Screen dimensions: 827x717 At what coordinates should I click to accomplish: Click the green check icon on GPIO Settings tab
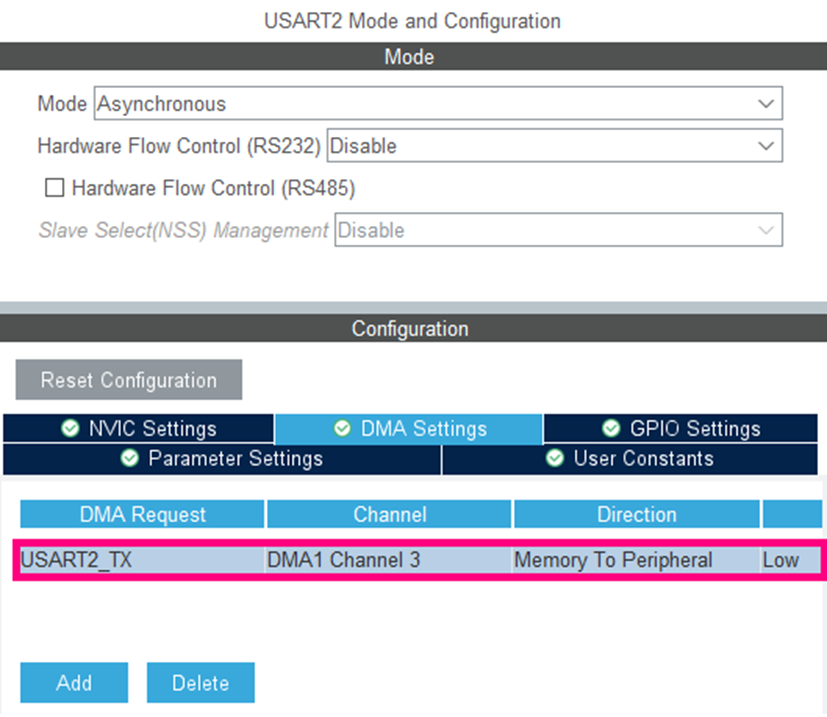(611, 428)
